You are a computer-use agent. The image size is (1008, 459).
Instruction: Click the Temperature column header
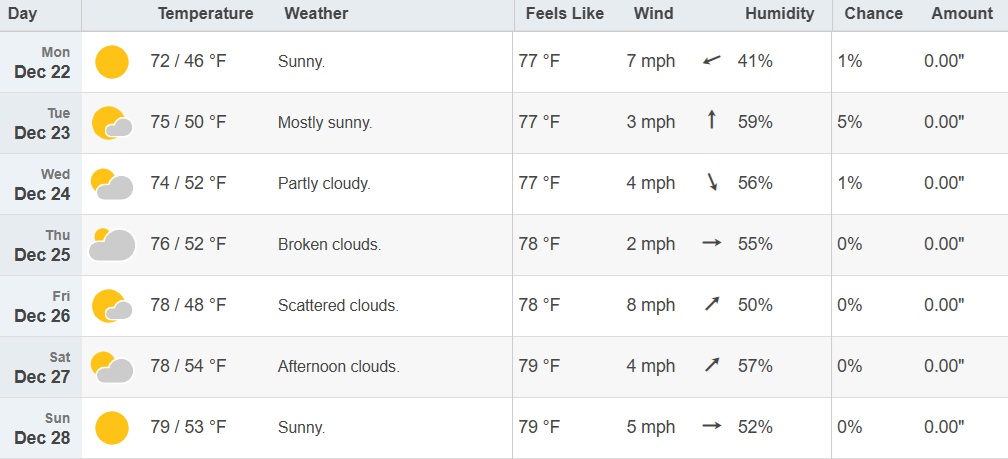[205, 14]
